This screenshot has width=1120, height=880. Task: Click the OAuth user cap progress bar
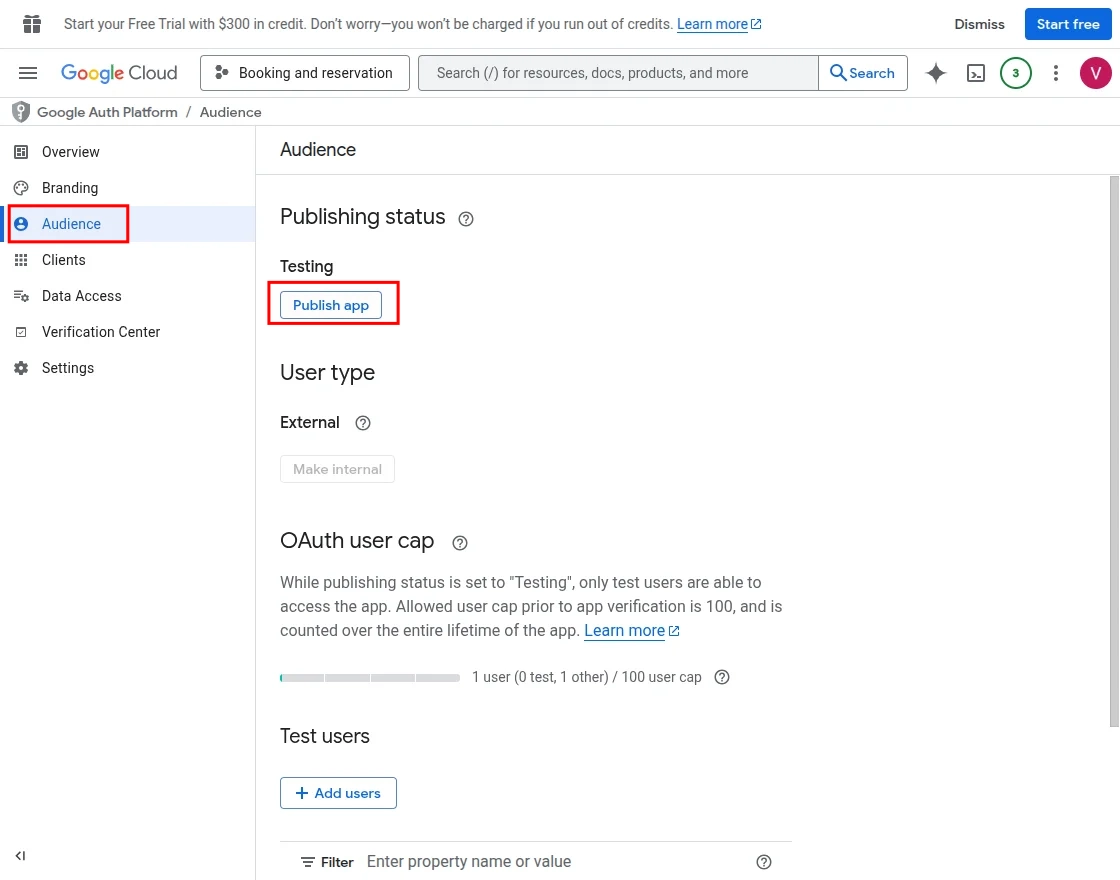pos(369,677)
